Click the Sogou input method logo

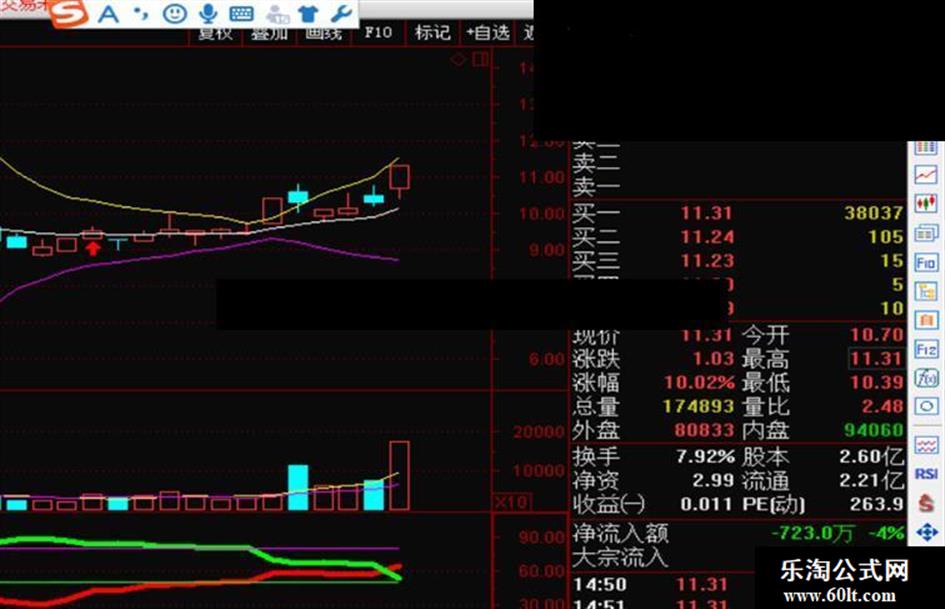tap(68, 12)
